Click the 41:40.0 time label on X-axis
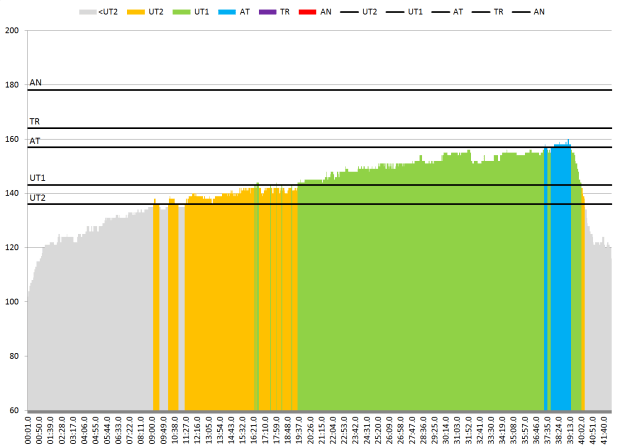Screen dimensions: 620x448 608,430
